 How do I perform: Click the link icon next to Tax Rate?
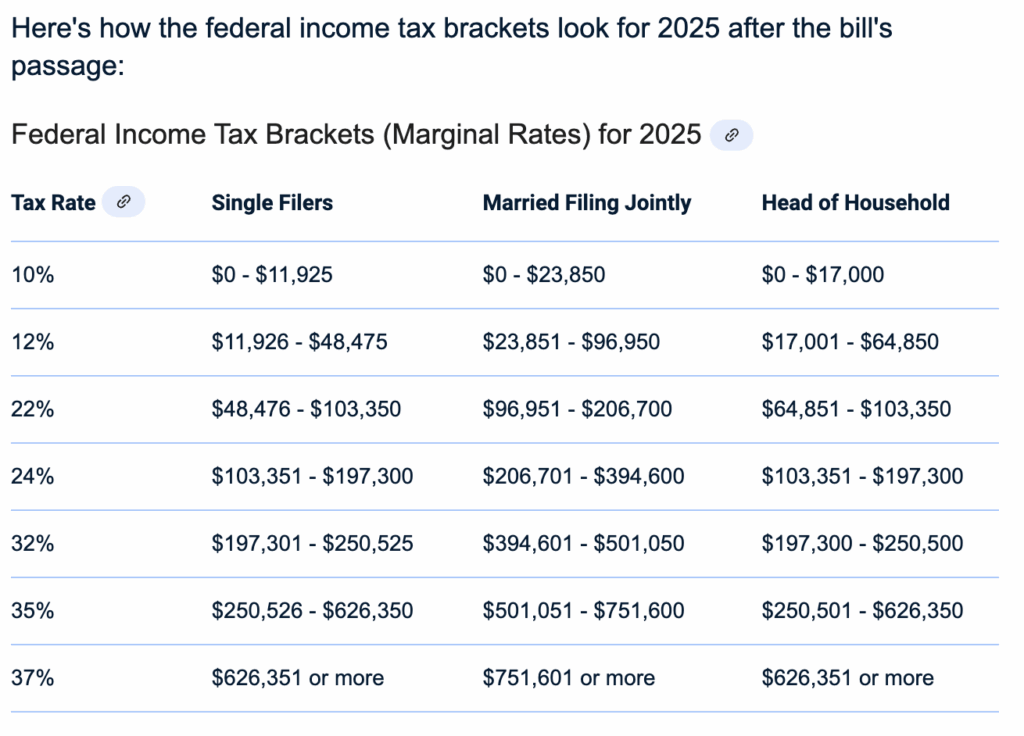point(123,202)
